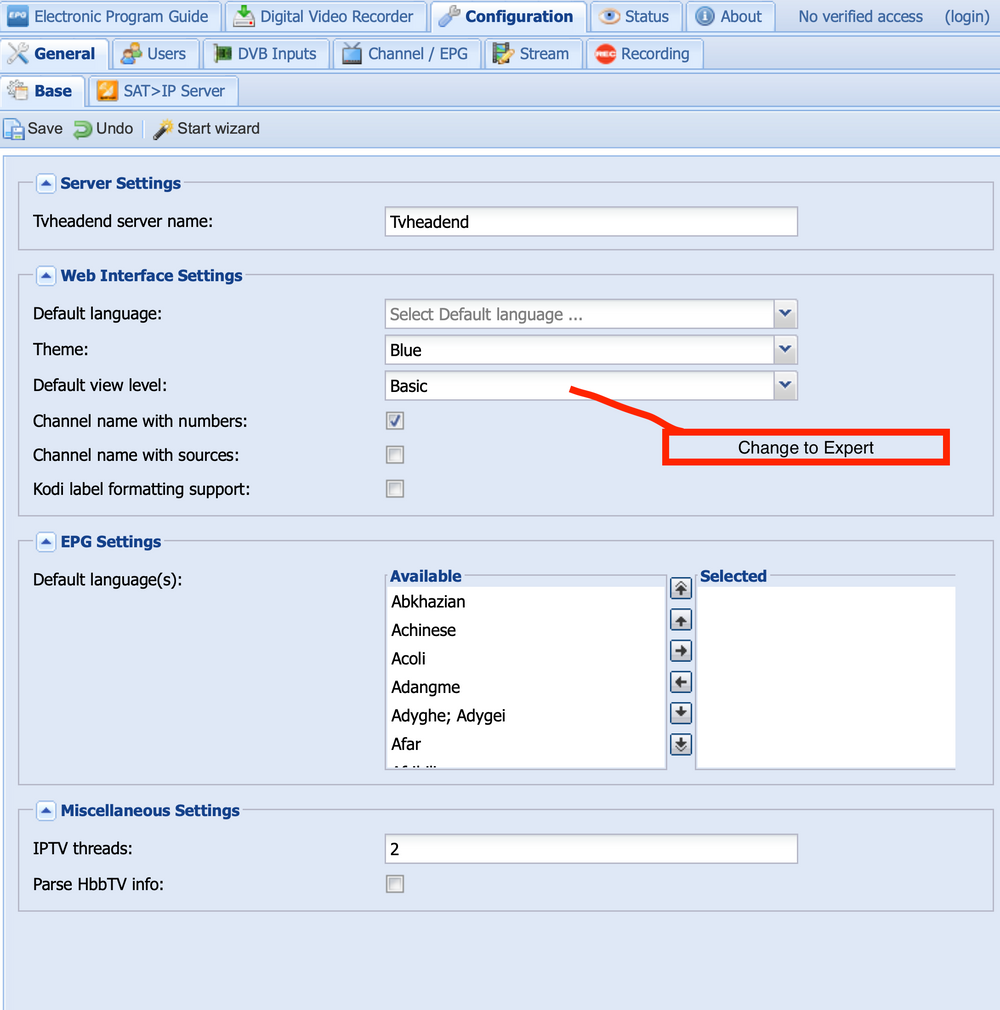Viewport: 1000px width, 1010px height.
Task: Click the Undo green arrow icon
Action: coord(83,129)
